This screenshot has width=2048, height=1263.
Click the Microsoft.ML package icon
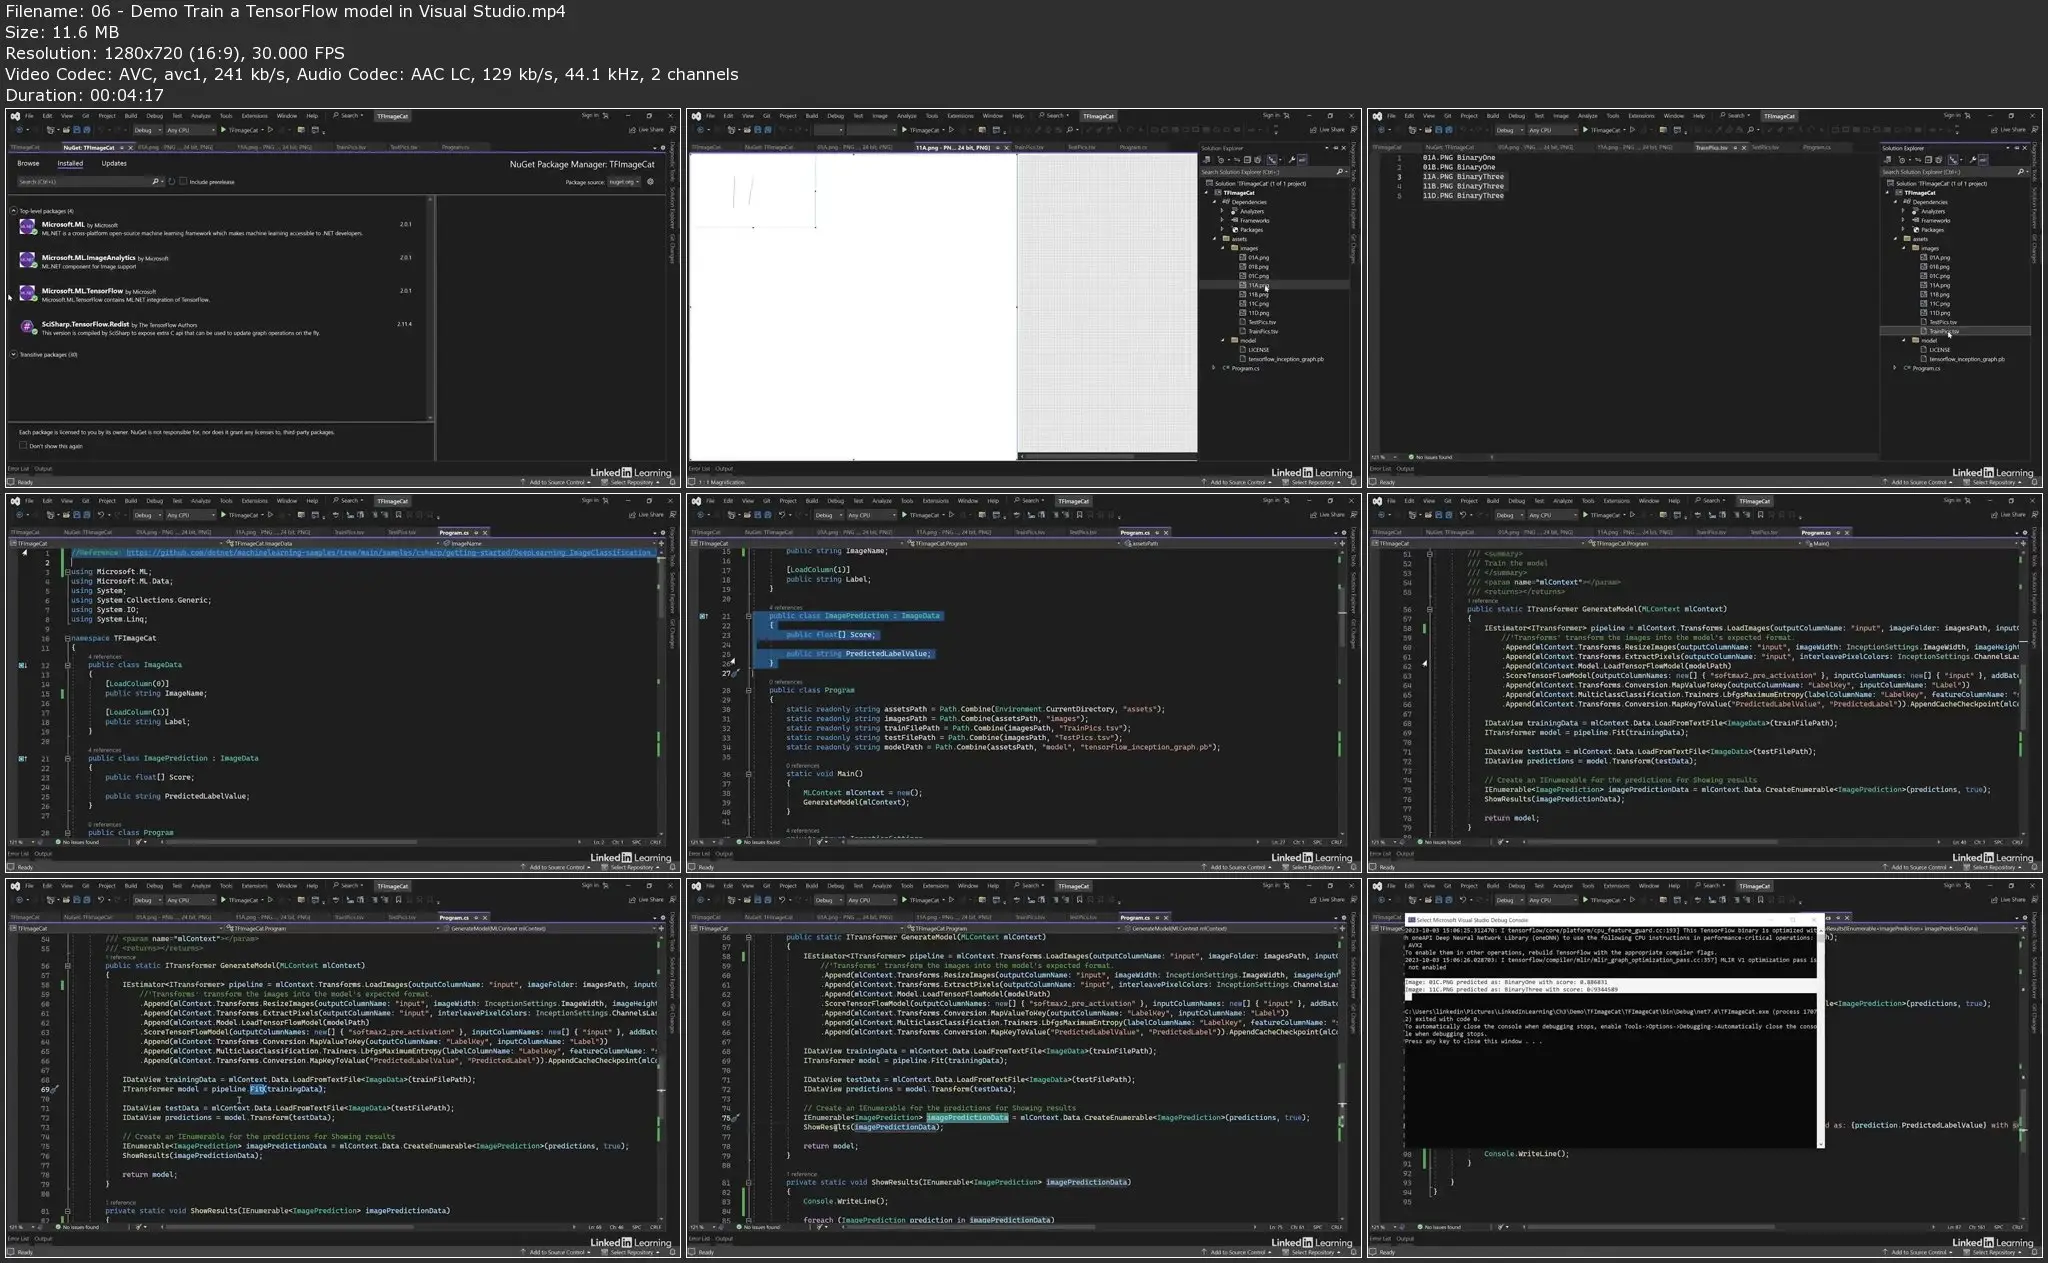point(28,228)
